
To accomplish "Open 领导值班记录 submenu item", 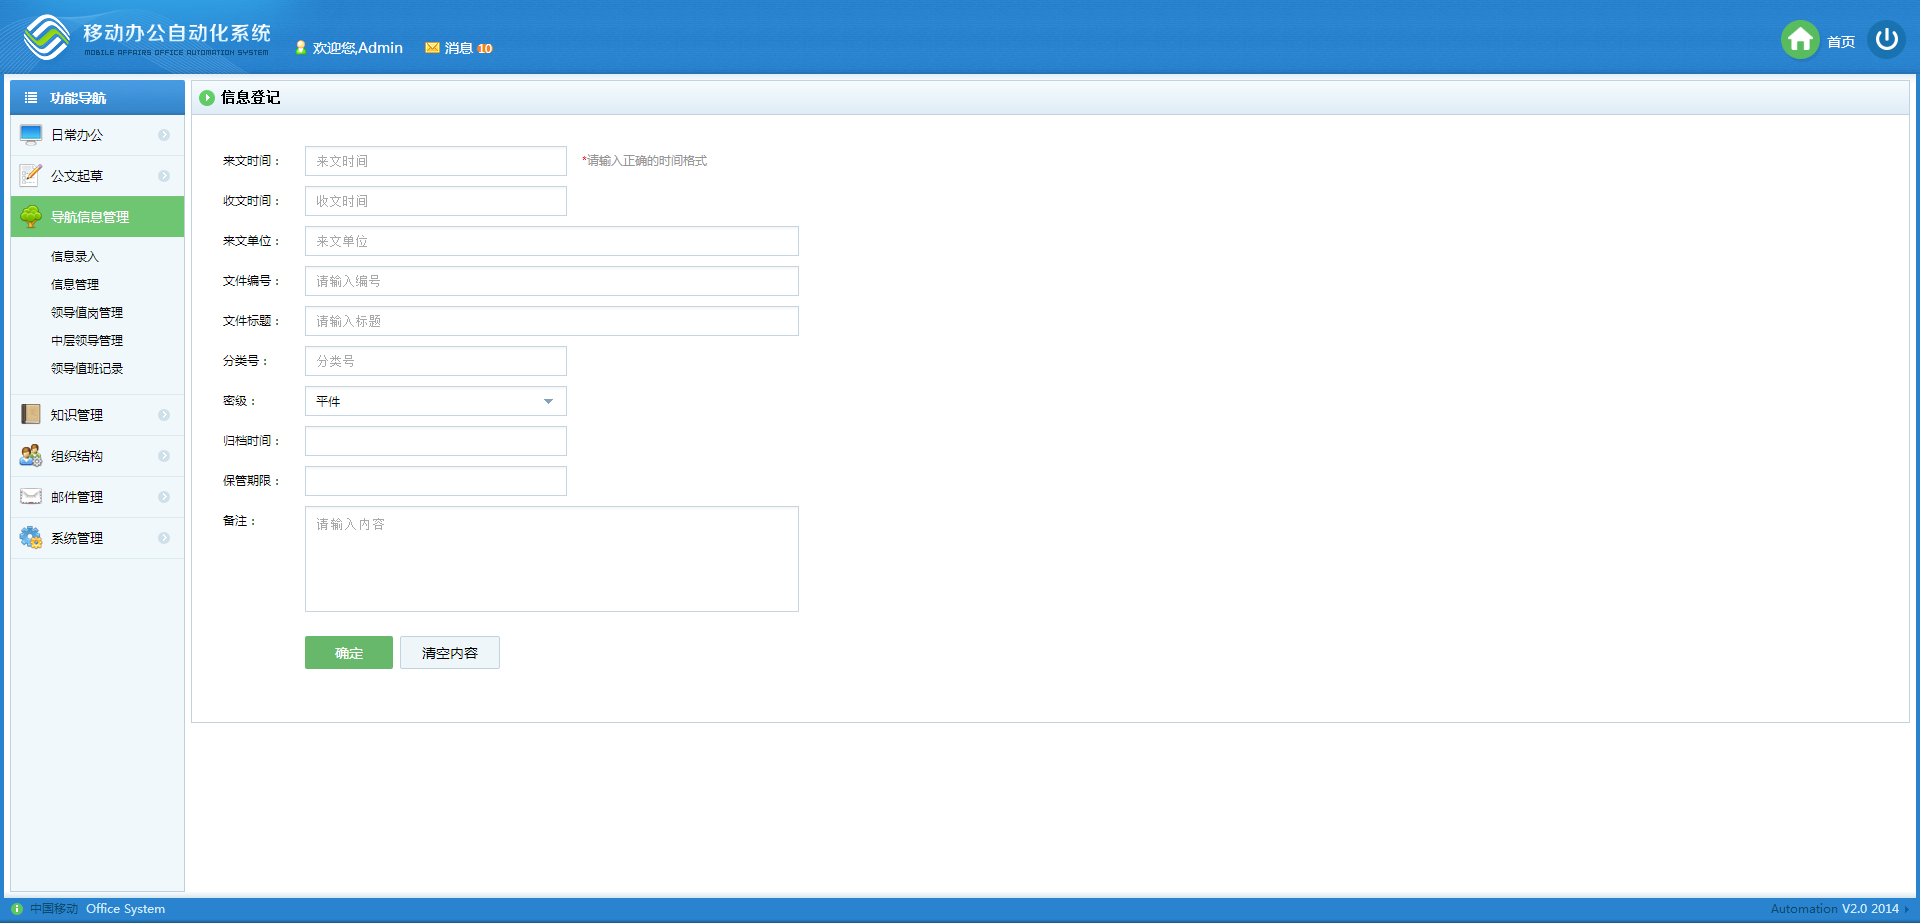I will (x=87, y=369).
